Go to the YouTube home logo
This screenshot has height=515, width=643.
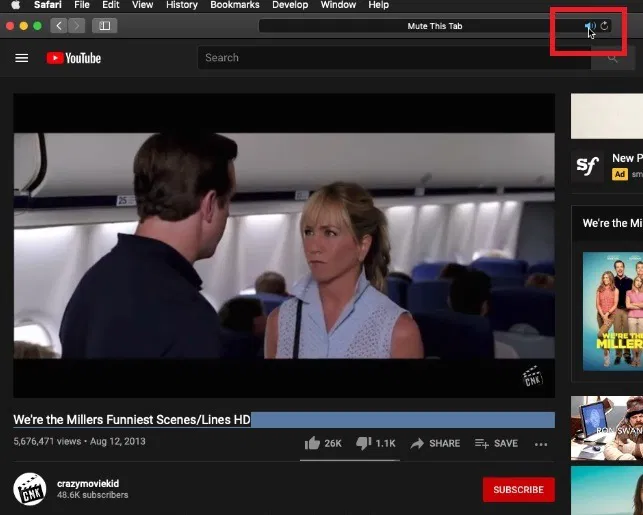[x=74, y=58]
